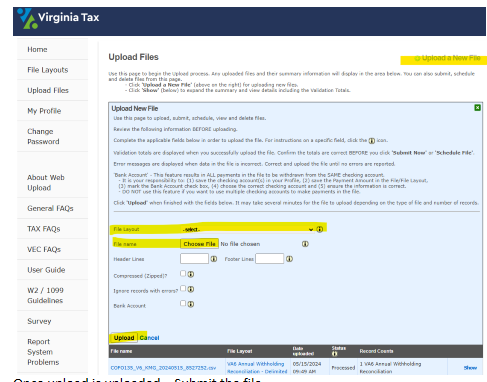Click the Cancel link

click(149, 338)
